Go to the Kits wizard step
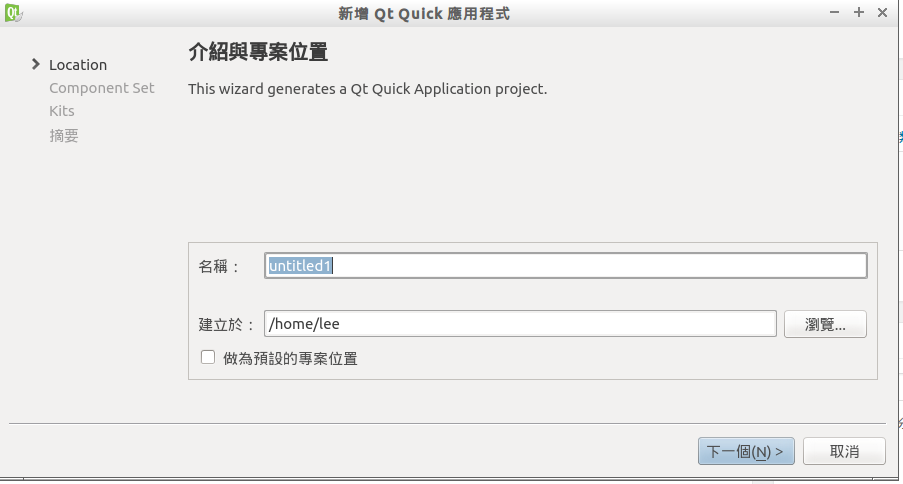The image size is (903, 484). (x=62, y=111)
